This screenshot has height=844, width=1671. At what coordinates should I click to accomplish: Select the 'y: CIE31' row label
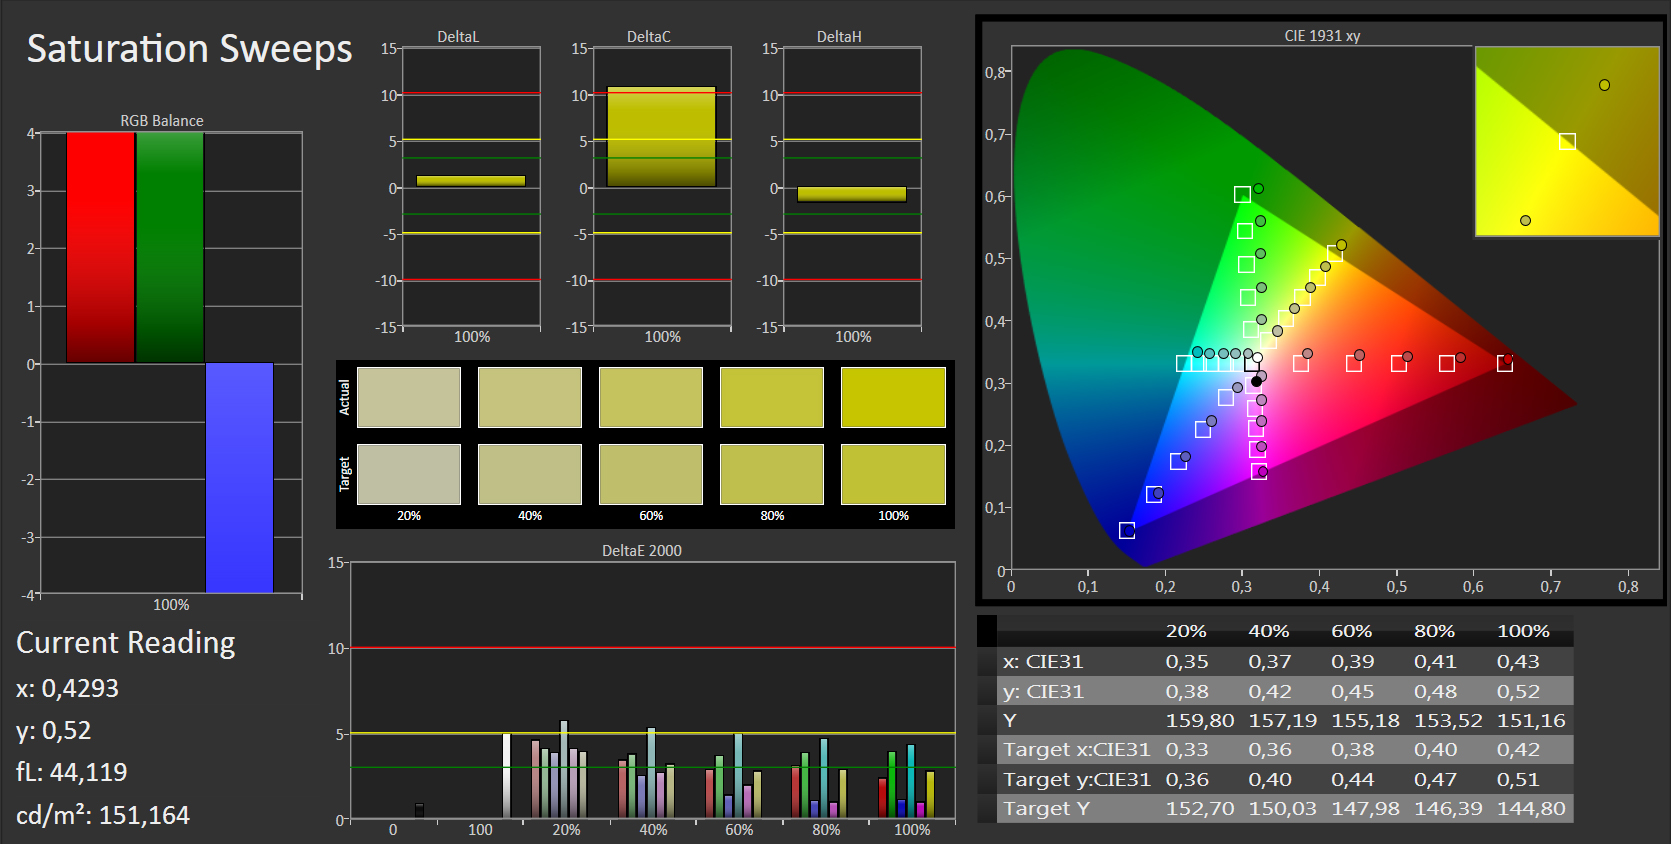(x=1043, y=691)
